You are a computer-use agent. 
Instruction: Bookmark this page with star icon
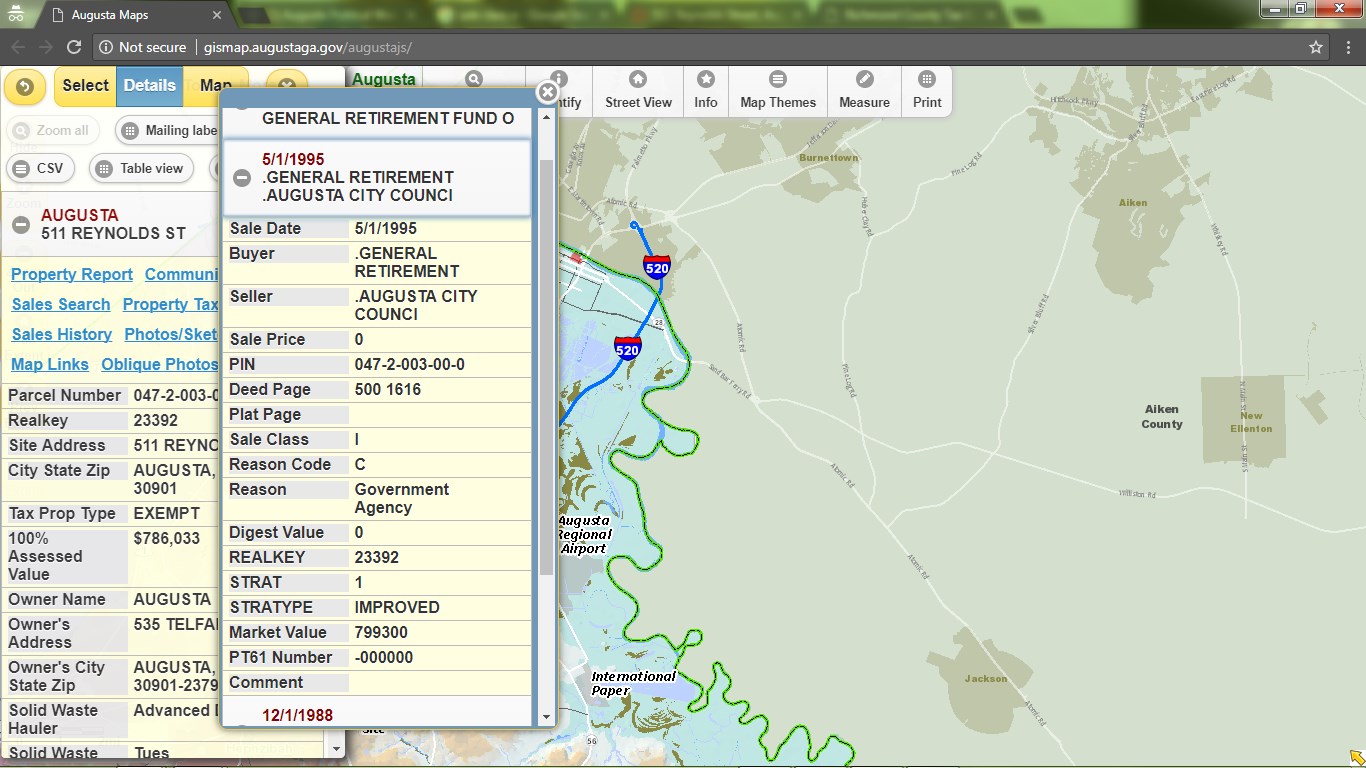click(x=1316, y=47)
